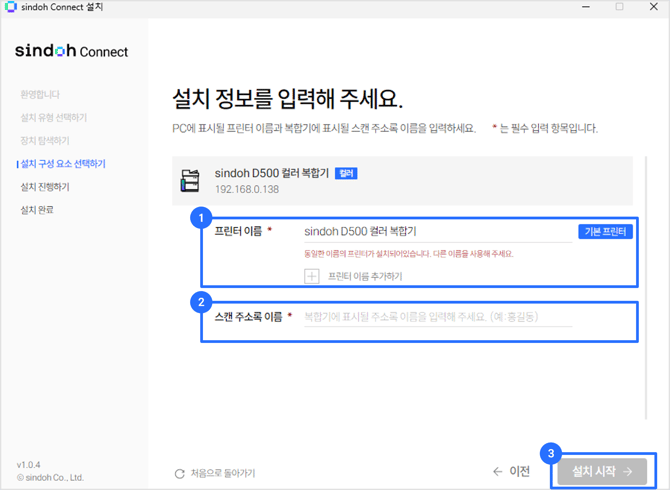This screenshot has width=670, height=490.
Task: Go back with the 이전 button
Action: [511, 471]
